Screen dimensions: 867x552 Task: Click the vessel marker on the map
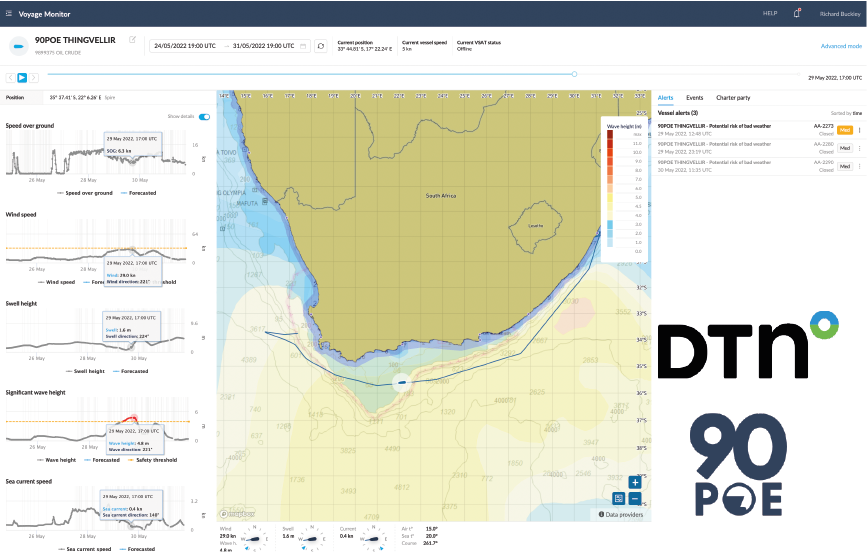(402, 382)
